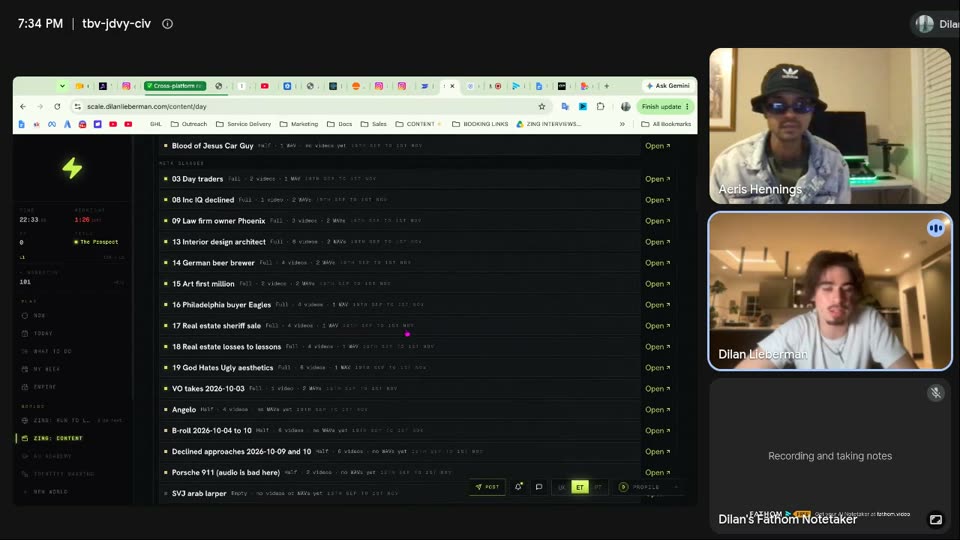Click 'Declined approaches 2026-10-09 and 10' title

pos(241,451)
